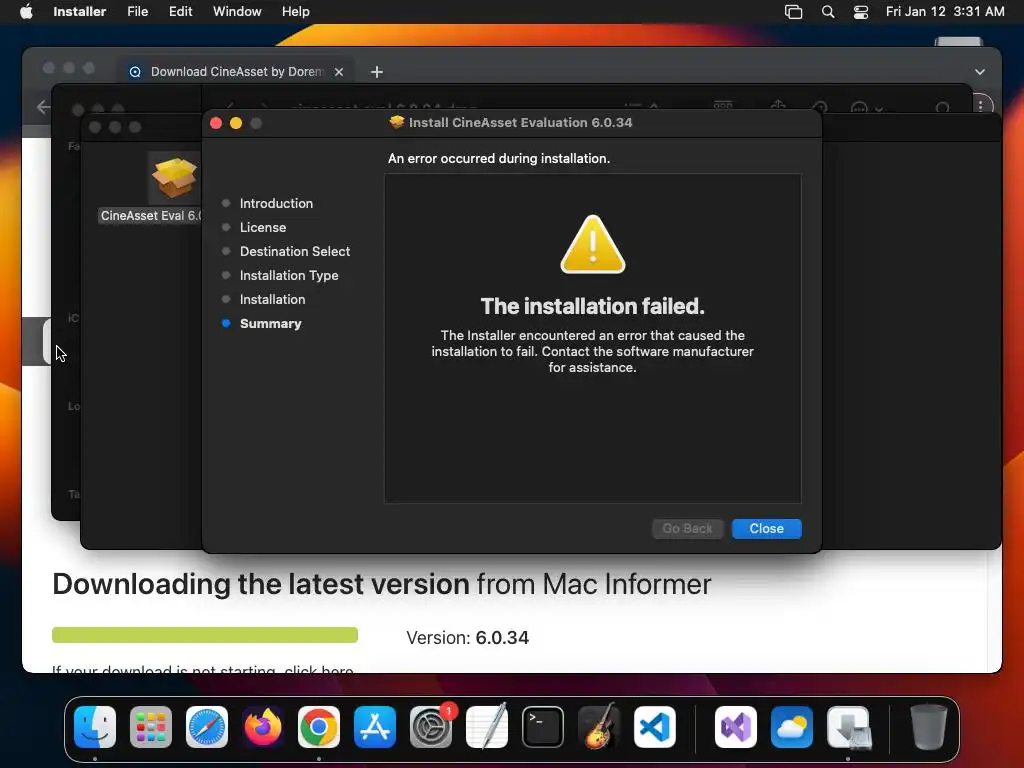Click the date and time in the menu bar
The width and height of the screenshot is (1024, 768).
[x=944, y=12]
